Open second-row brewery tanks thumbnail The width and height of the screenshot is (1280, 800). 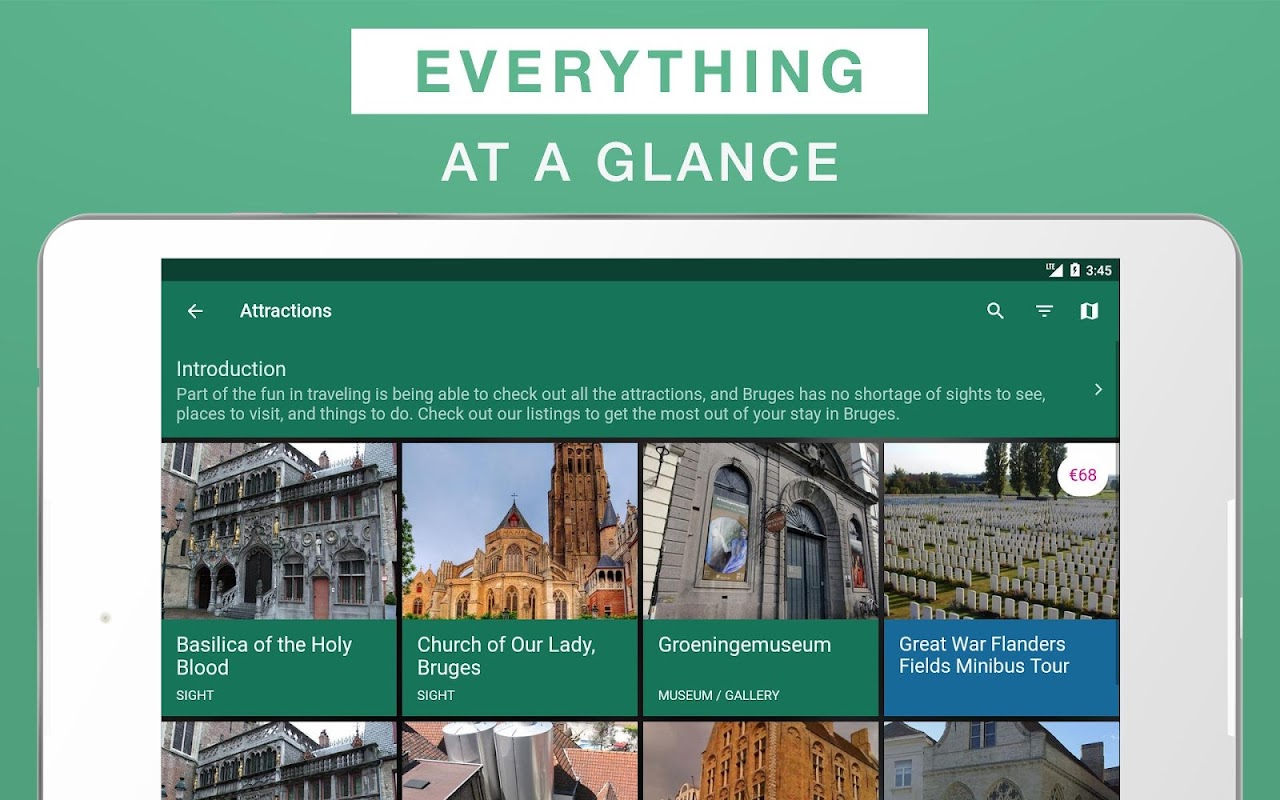click(520, 760)
